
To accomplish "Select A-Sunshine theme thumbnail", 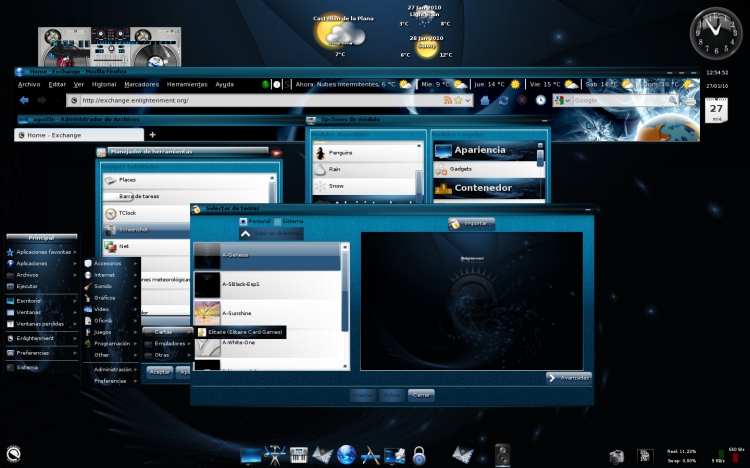I will [208, 313].
